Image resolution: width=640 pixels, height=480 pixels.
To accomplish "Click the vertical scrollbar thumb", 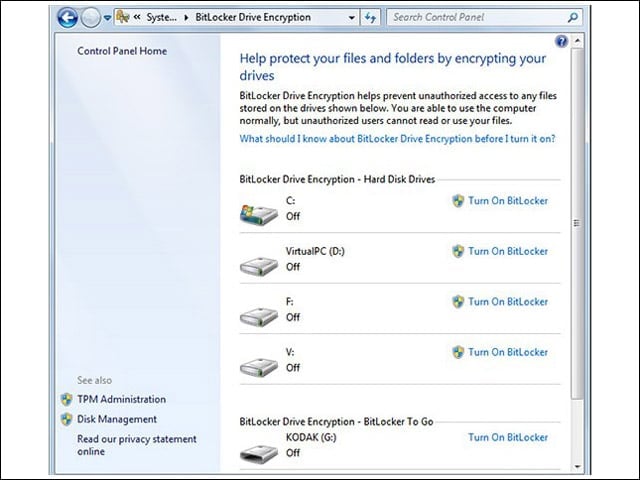I will (x=577, y=224).
